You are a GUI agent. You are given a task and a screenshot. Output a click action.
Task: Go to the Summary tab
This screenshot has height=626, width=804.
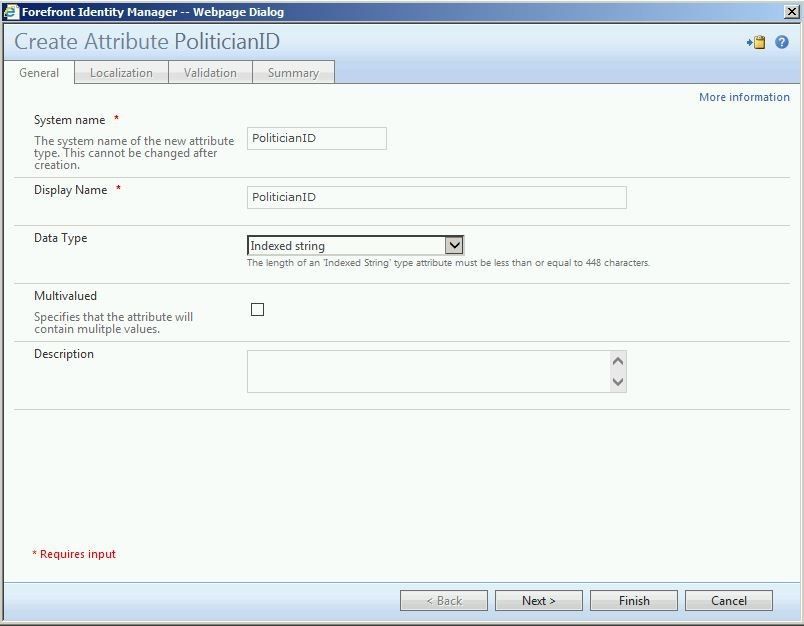coord(293,73)
